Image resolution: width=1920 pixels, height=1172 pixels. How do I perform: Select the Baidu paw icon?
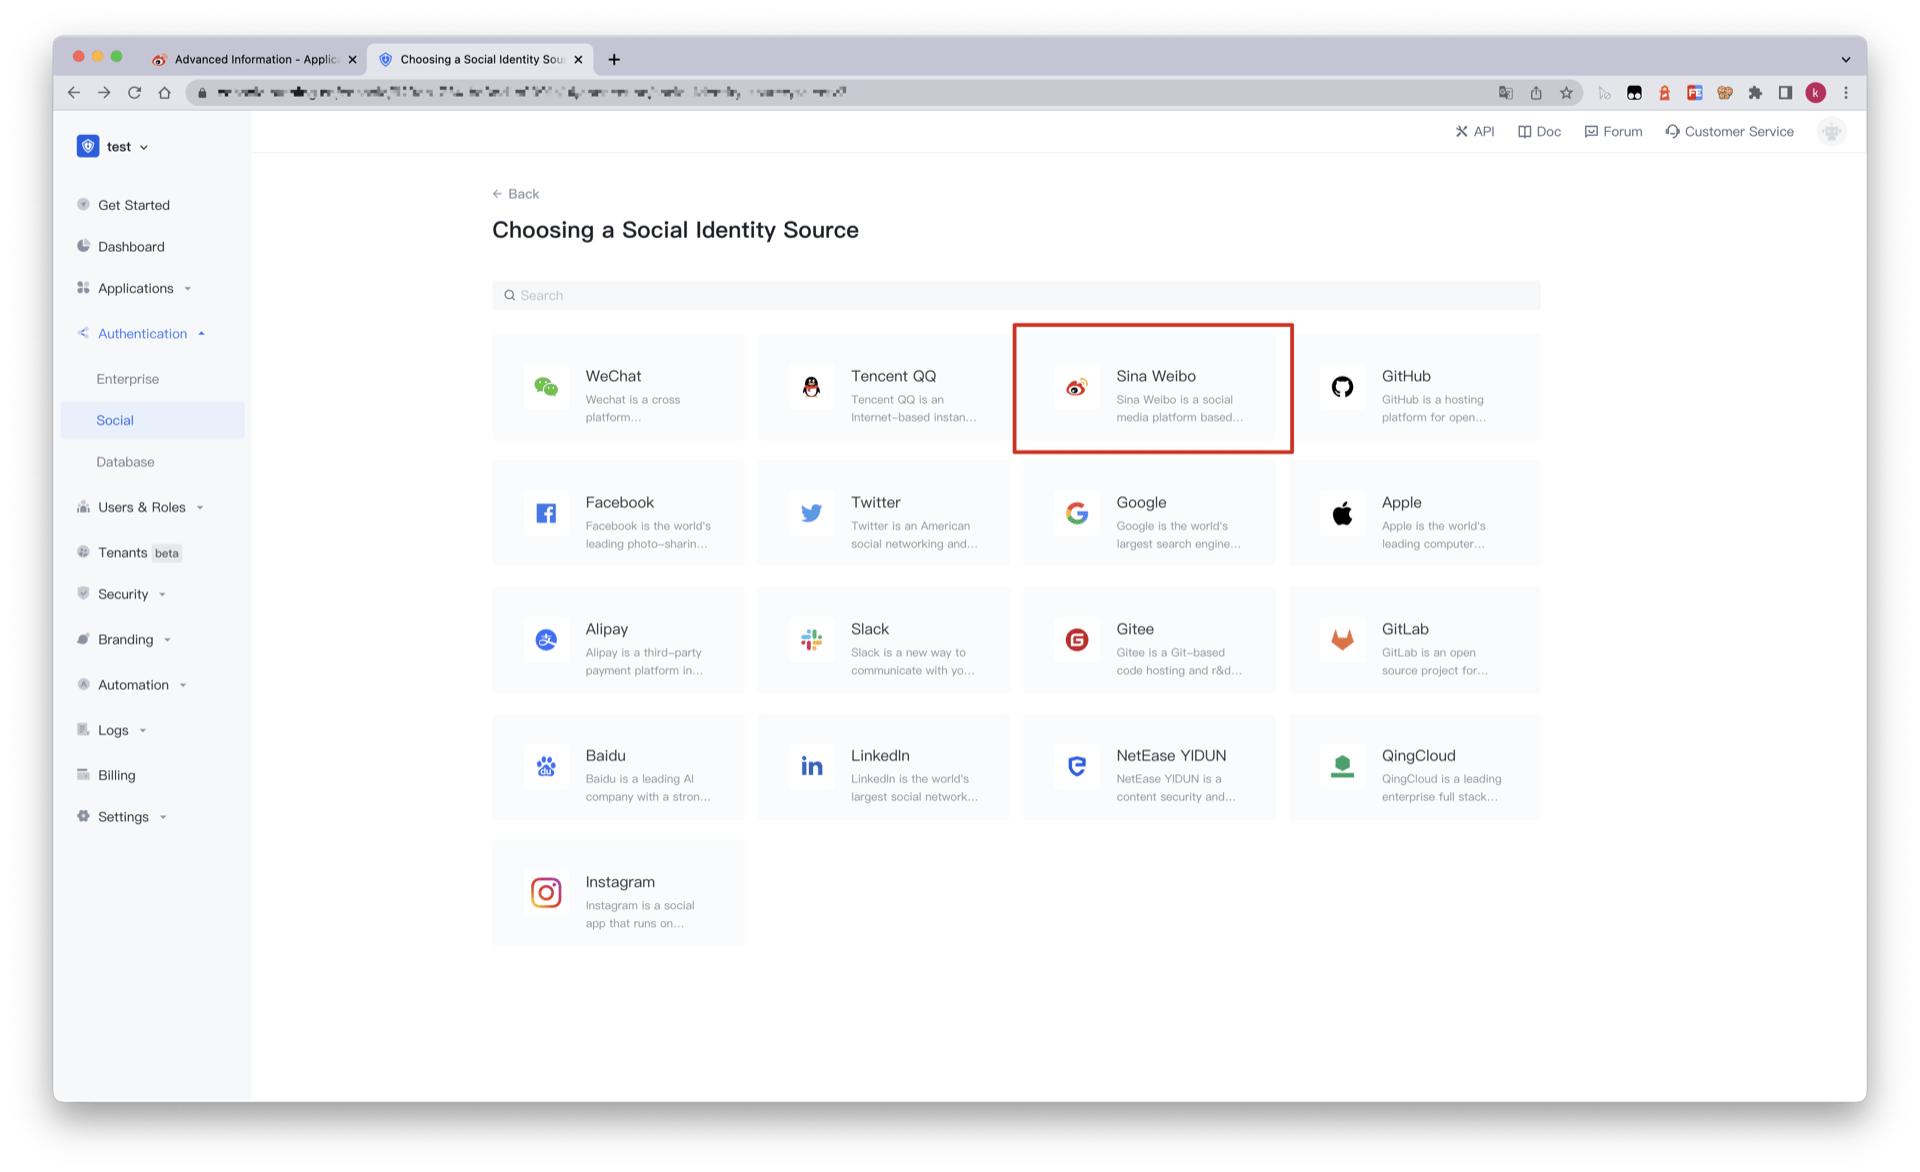click(x=546, y=766)
